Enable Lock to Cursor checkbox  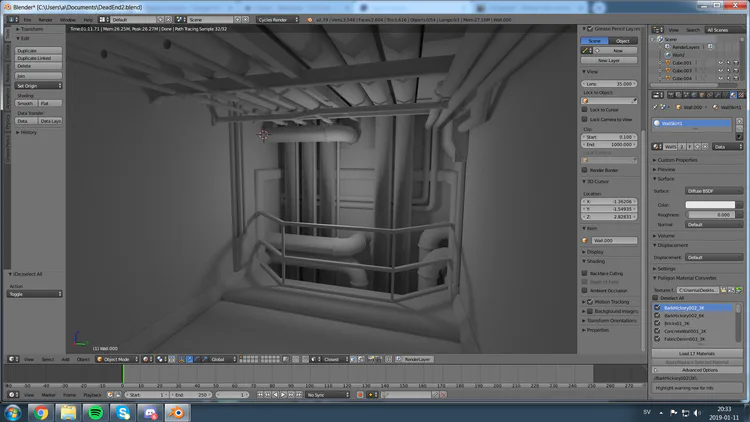point(585,110)
